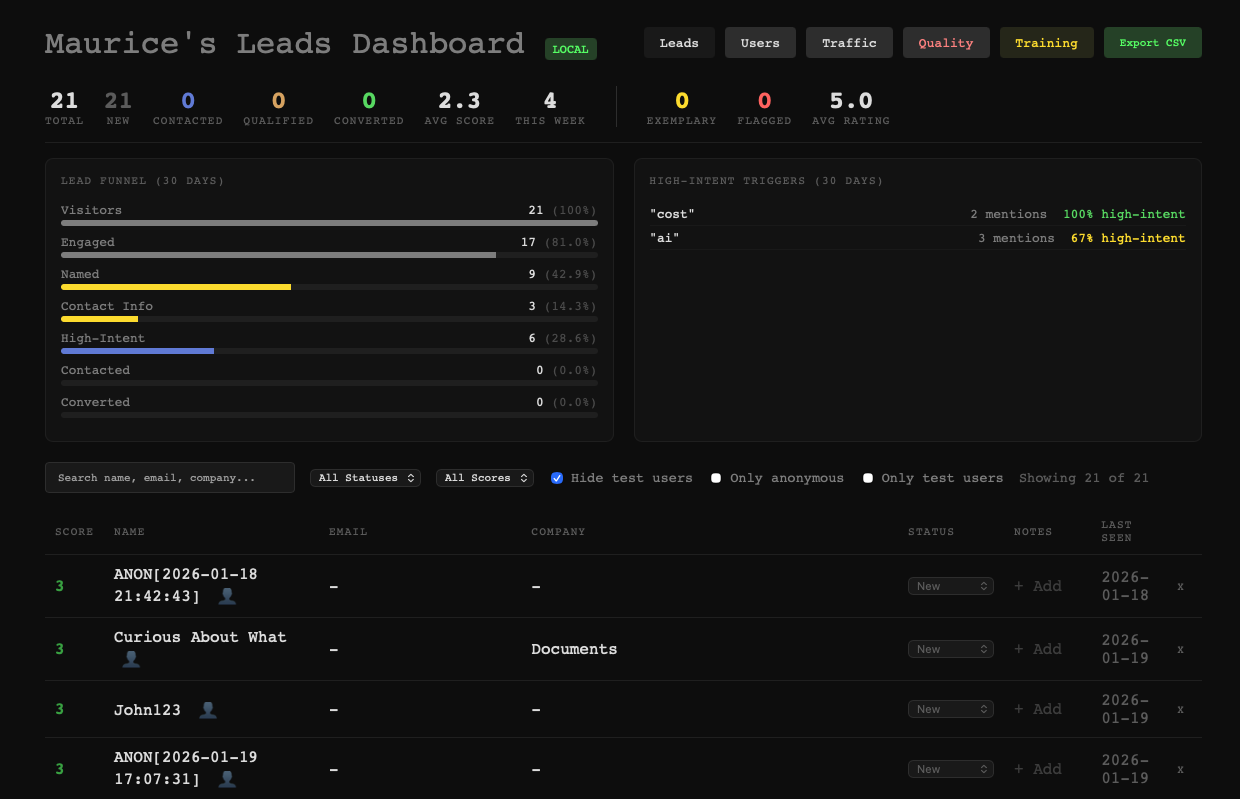Click the user icon next to ANON[2026-01-19 17:07:31]

coord(227,779)
